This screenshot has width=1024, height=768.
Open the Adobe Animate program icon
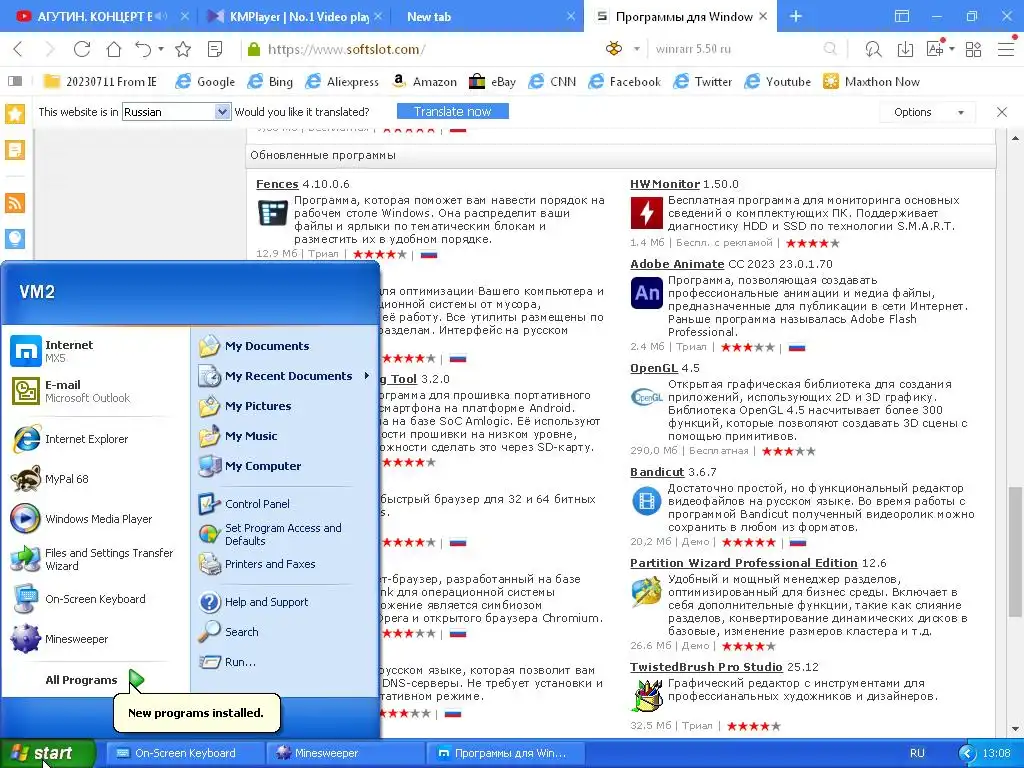click(x=647, y=293)
